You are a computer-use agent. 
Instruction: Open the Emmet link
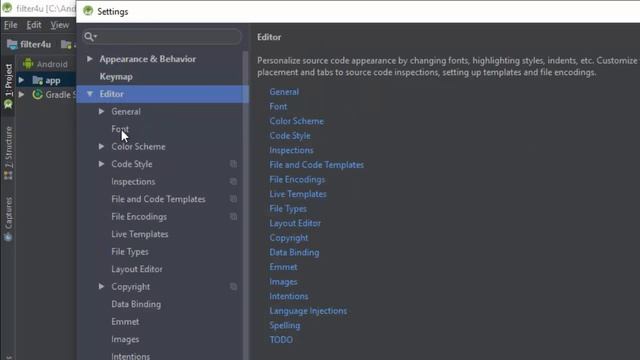point(283,267)
